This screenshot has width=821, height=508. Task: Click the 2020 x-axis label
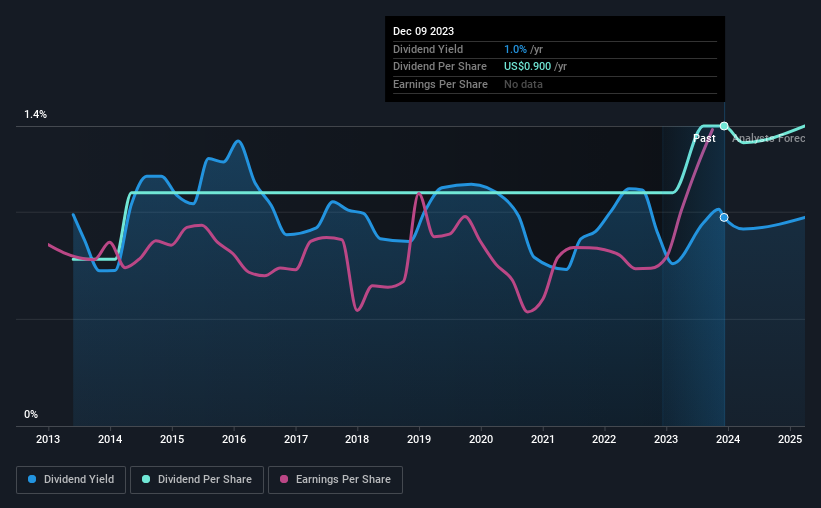pyautogui.click(x=481, y=439)
